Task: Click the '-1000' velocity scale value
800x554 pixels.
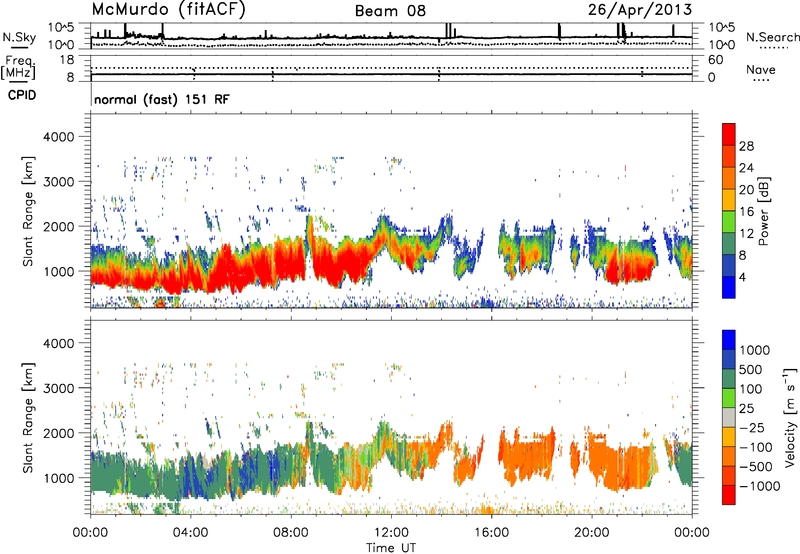Action: click(760, 486)
